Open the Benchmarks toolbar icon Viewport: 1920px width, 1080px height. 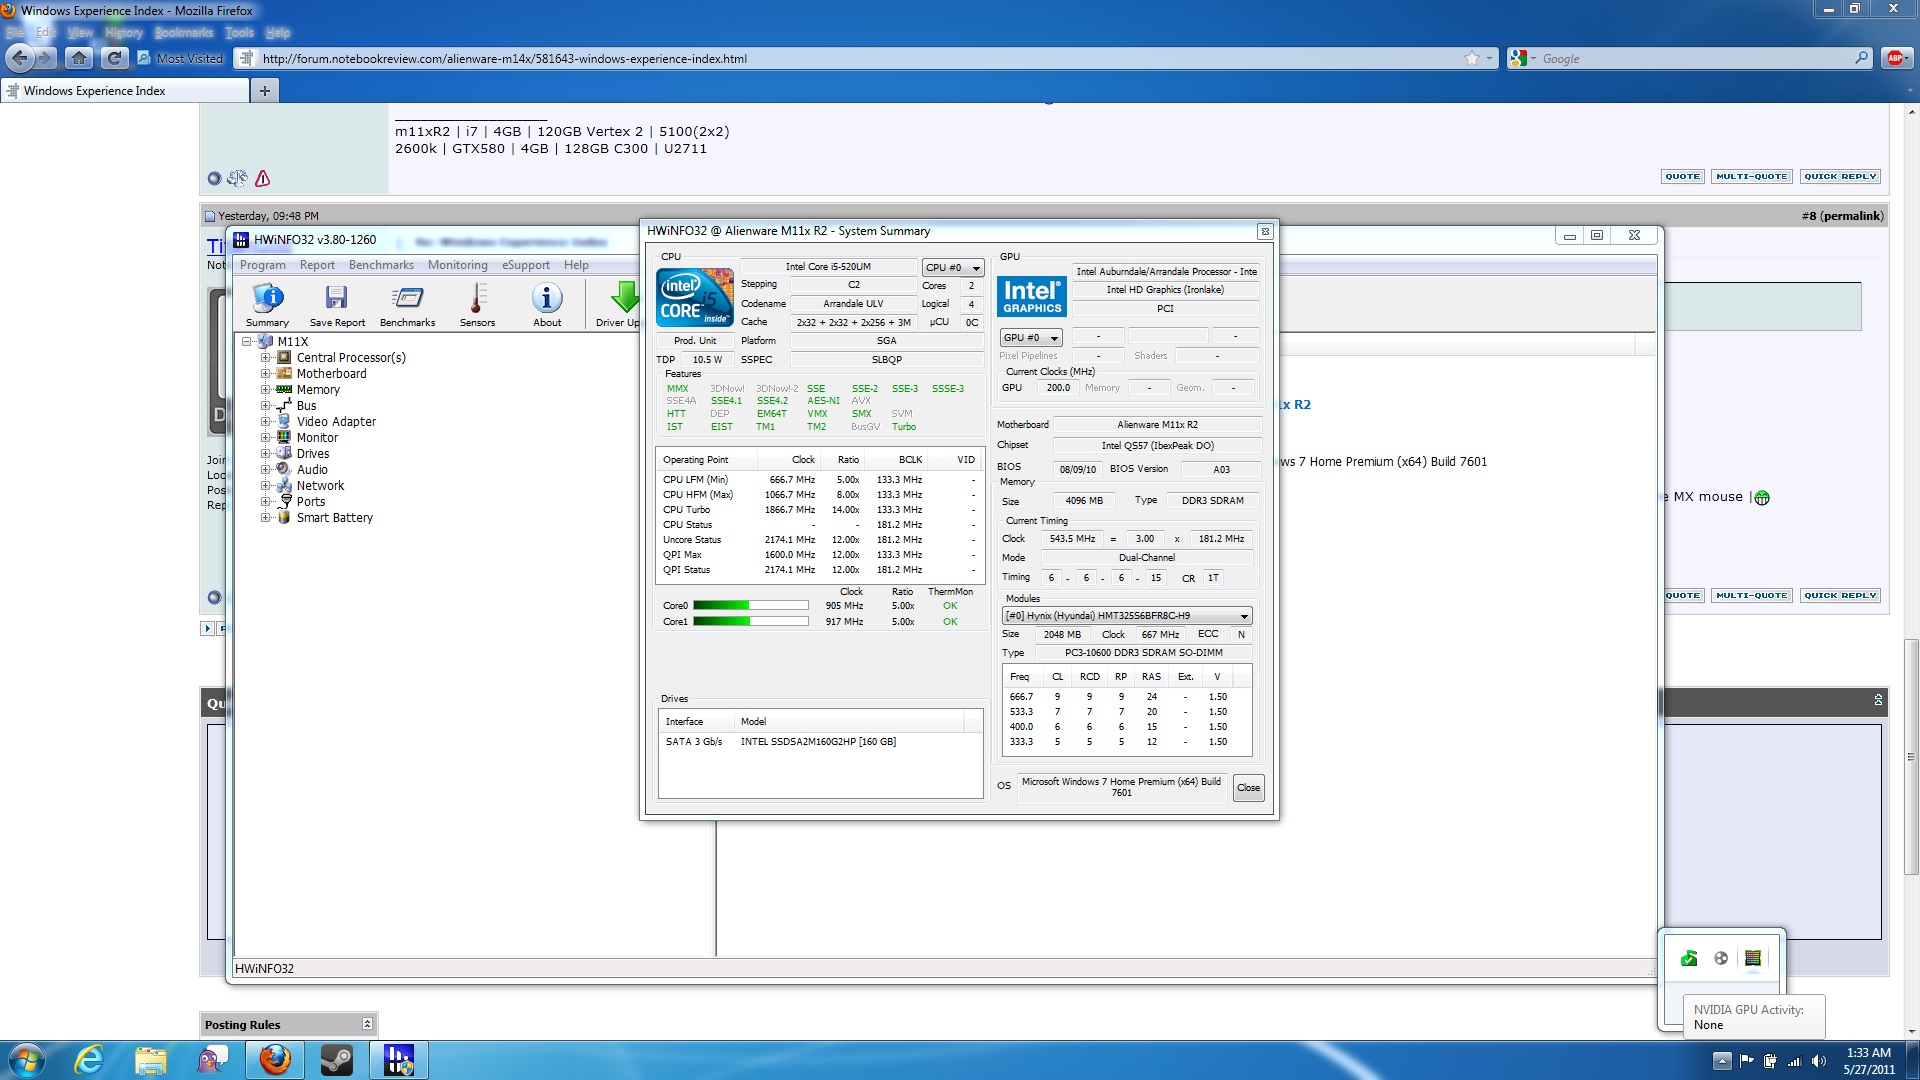click(407, 304)
